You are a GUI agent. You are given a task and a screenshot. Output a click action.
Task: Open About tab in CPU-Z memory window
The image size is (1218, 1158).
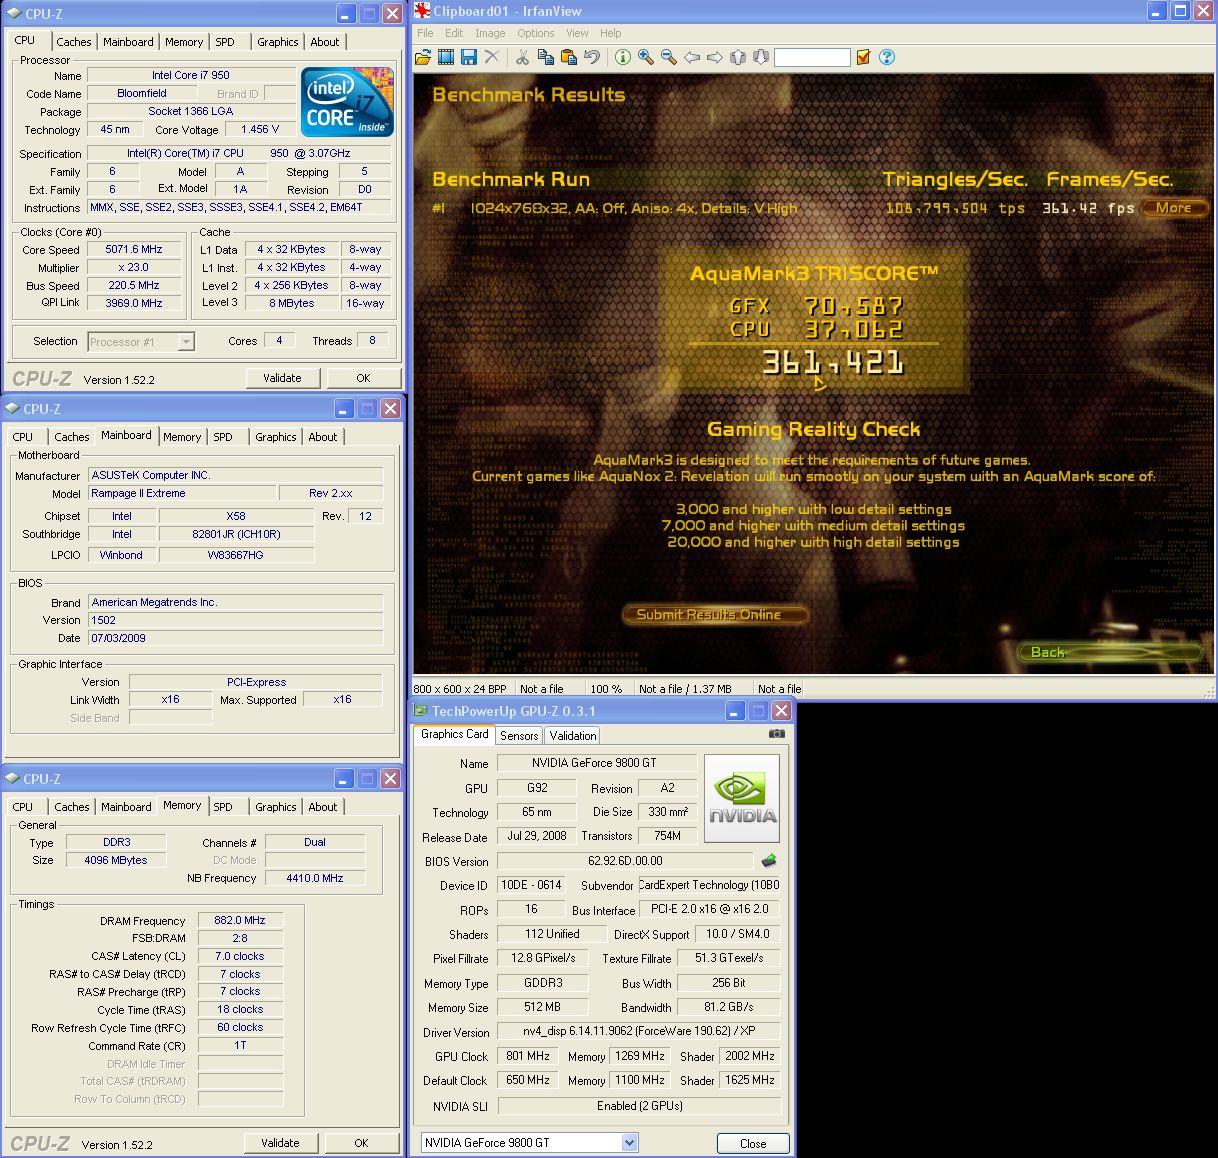pyautogui.click(x=322, y=807)
